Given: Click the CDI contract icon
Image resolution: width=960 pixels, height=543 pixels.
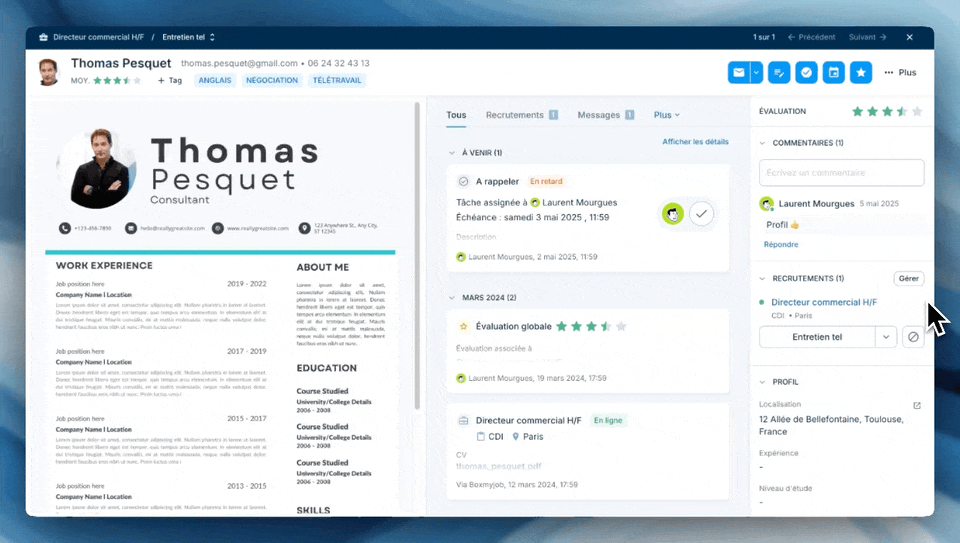Looking at the screenshot, I should point(481,436).
